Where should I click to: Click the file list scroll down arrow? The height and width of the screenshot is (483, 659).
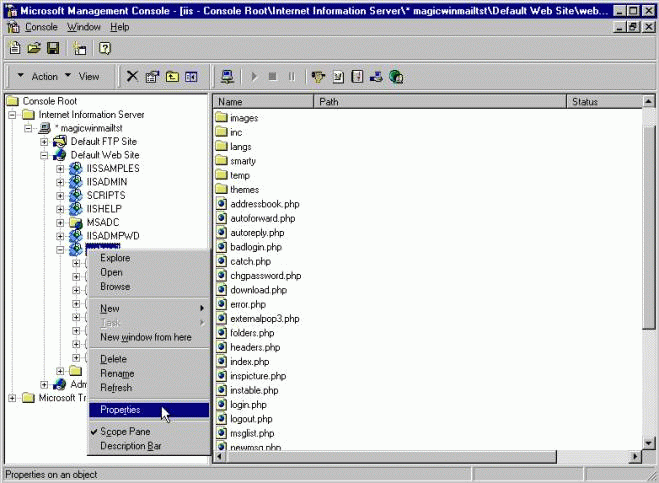coord(648,443)
